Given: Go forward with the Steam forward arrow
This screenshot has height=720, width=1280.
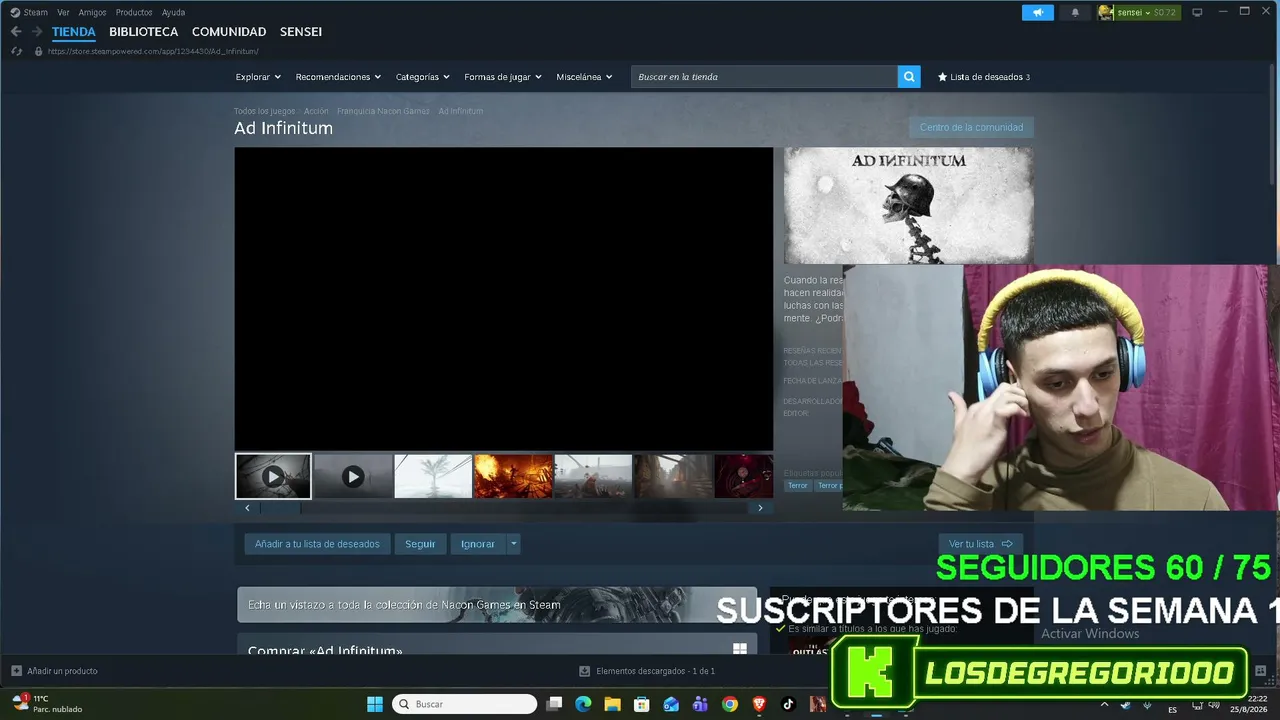Looking at the screenshot, I should (x=37, y=32).
